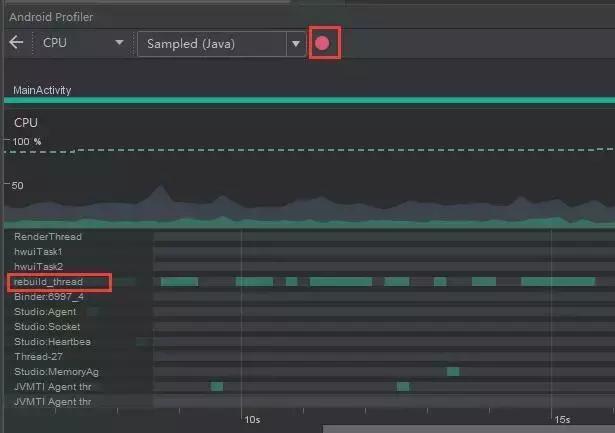Select the Binder:6997_4 thread
This screenshot has height=433, width=615.
49,297
